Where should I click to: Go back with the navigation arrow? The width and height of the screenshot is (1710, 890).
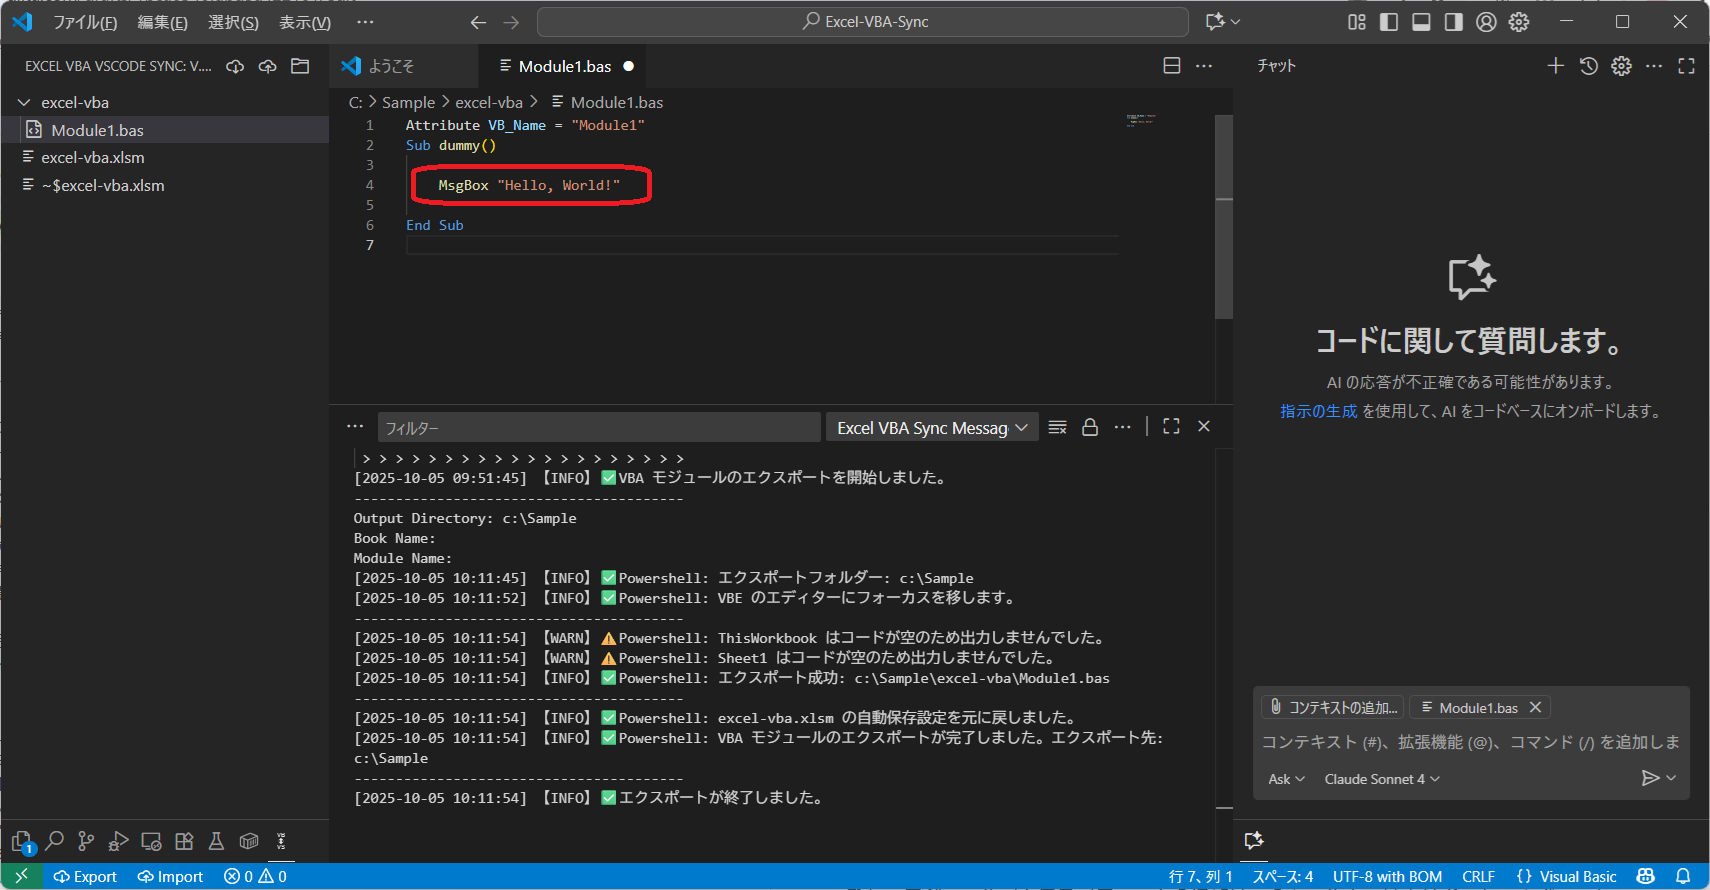click(478, 22)
